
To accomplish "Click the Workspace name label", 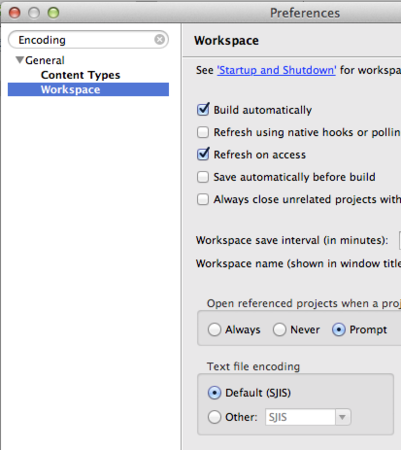I will pyautogui.click(x=298, y=264).
